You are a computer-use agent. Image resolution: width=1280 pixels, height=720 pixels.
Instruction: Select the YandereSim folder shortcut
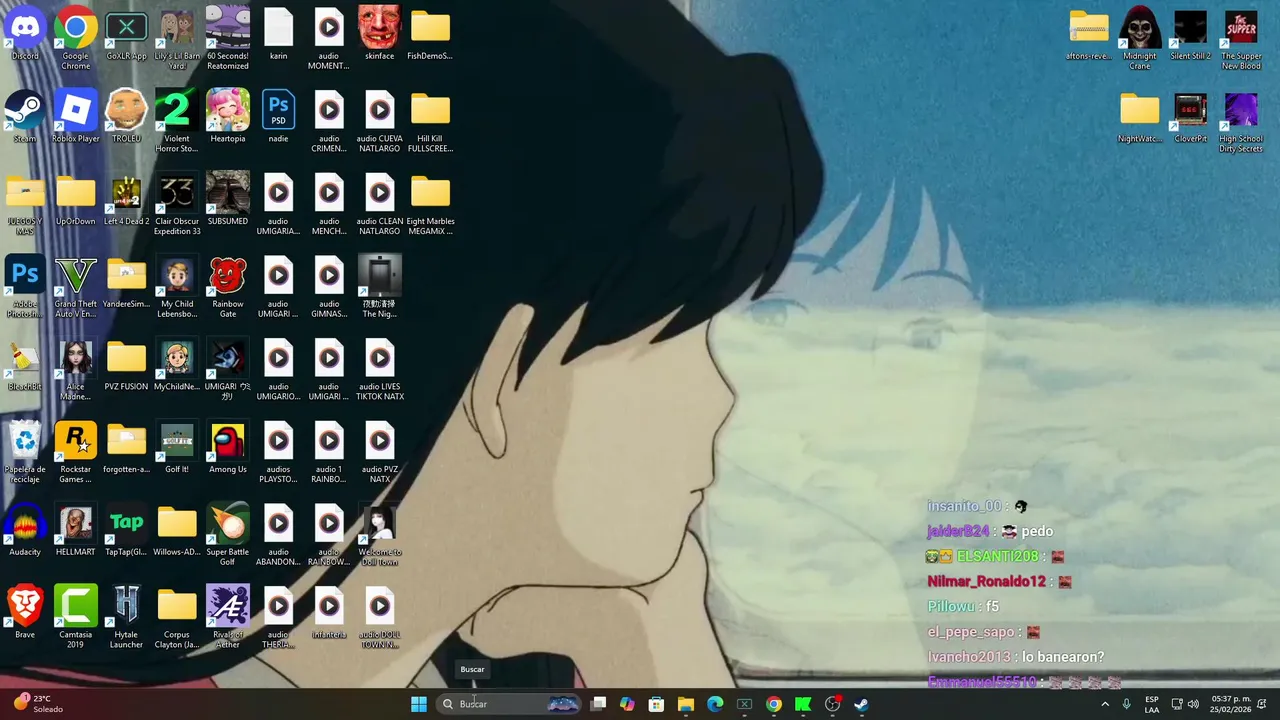coord(126,282)
